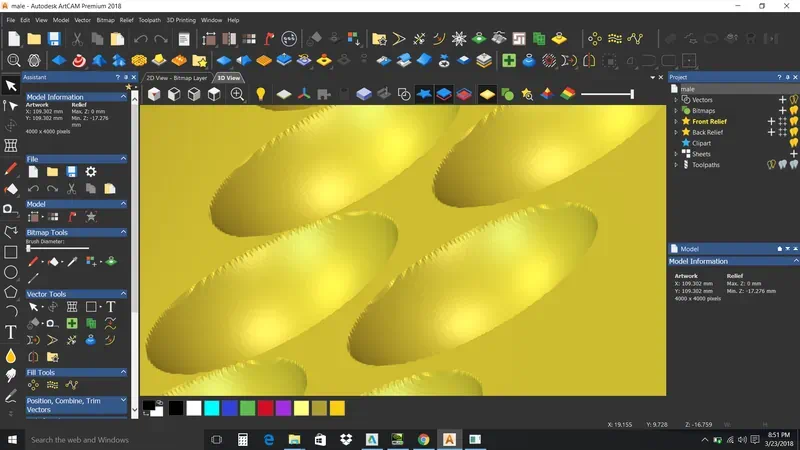Open the Relief menu
The height and width of the screenshot is (450, 800).
126,20
